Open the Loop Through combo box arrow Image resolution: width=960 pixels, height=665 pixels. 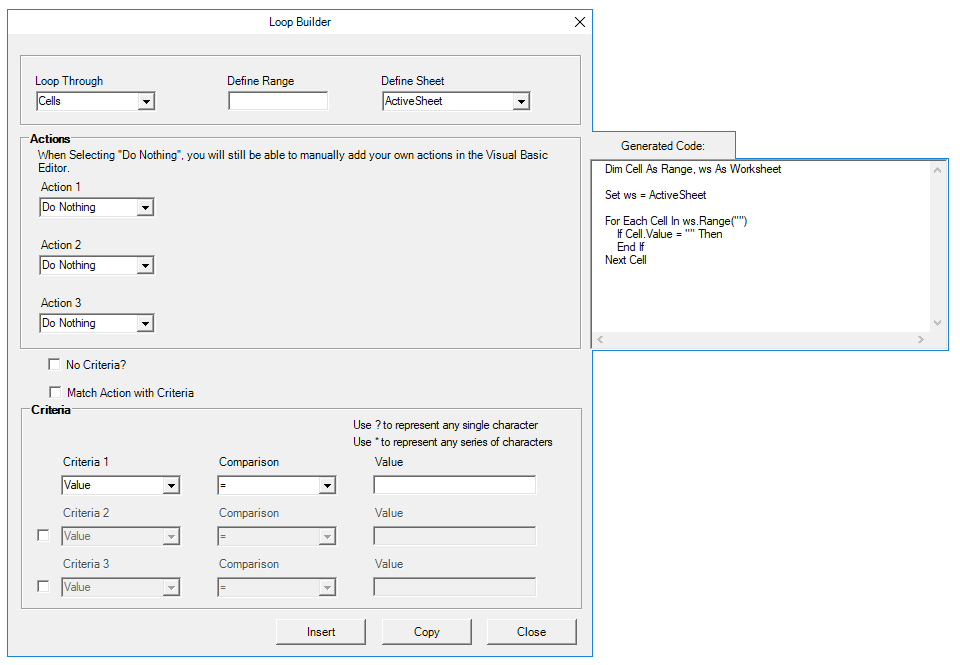[146, 101]
